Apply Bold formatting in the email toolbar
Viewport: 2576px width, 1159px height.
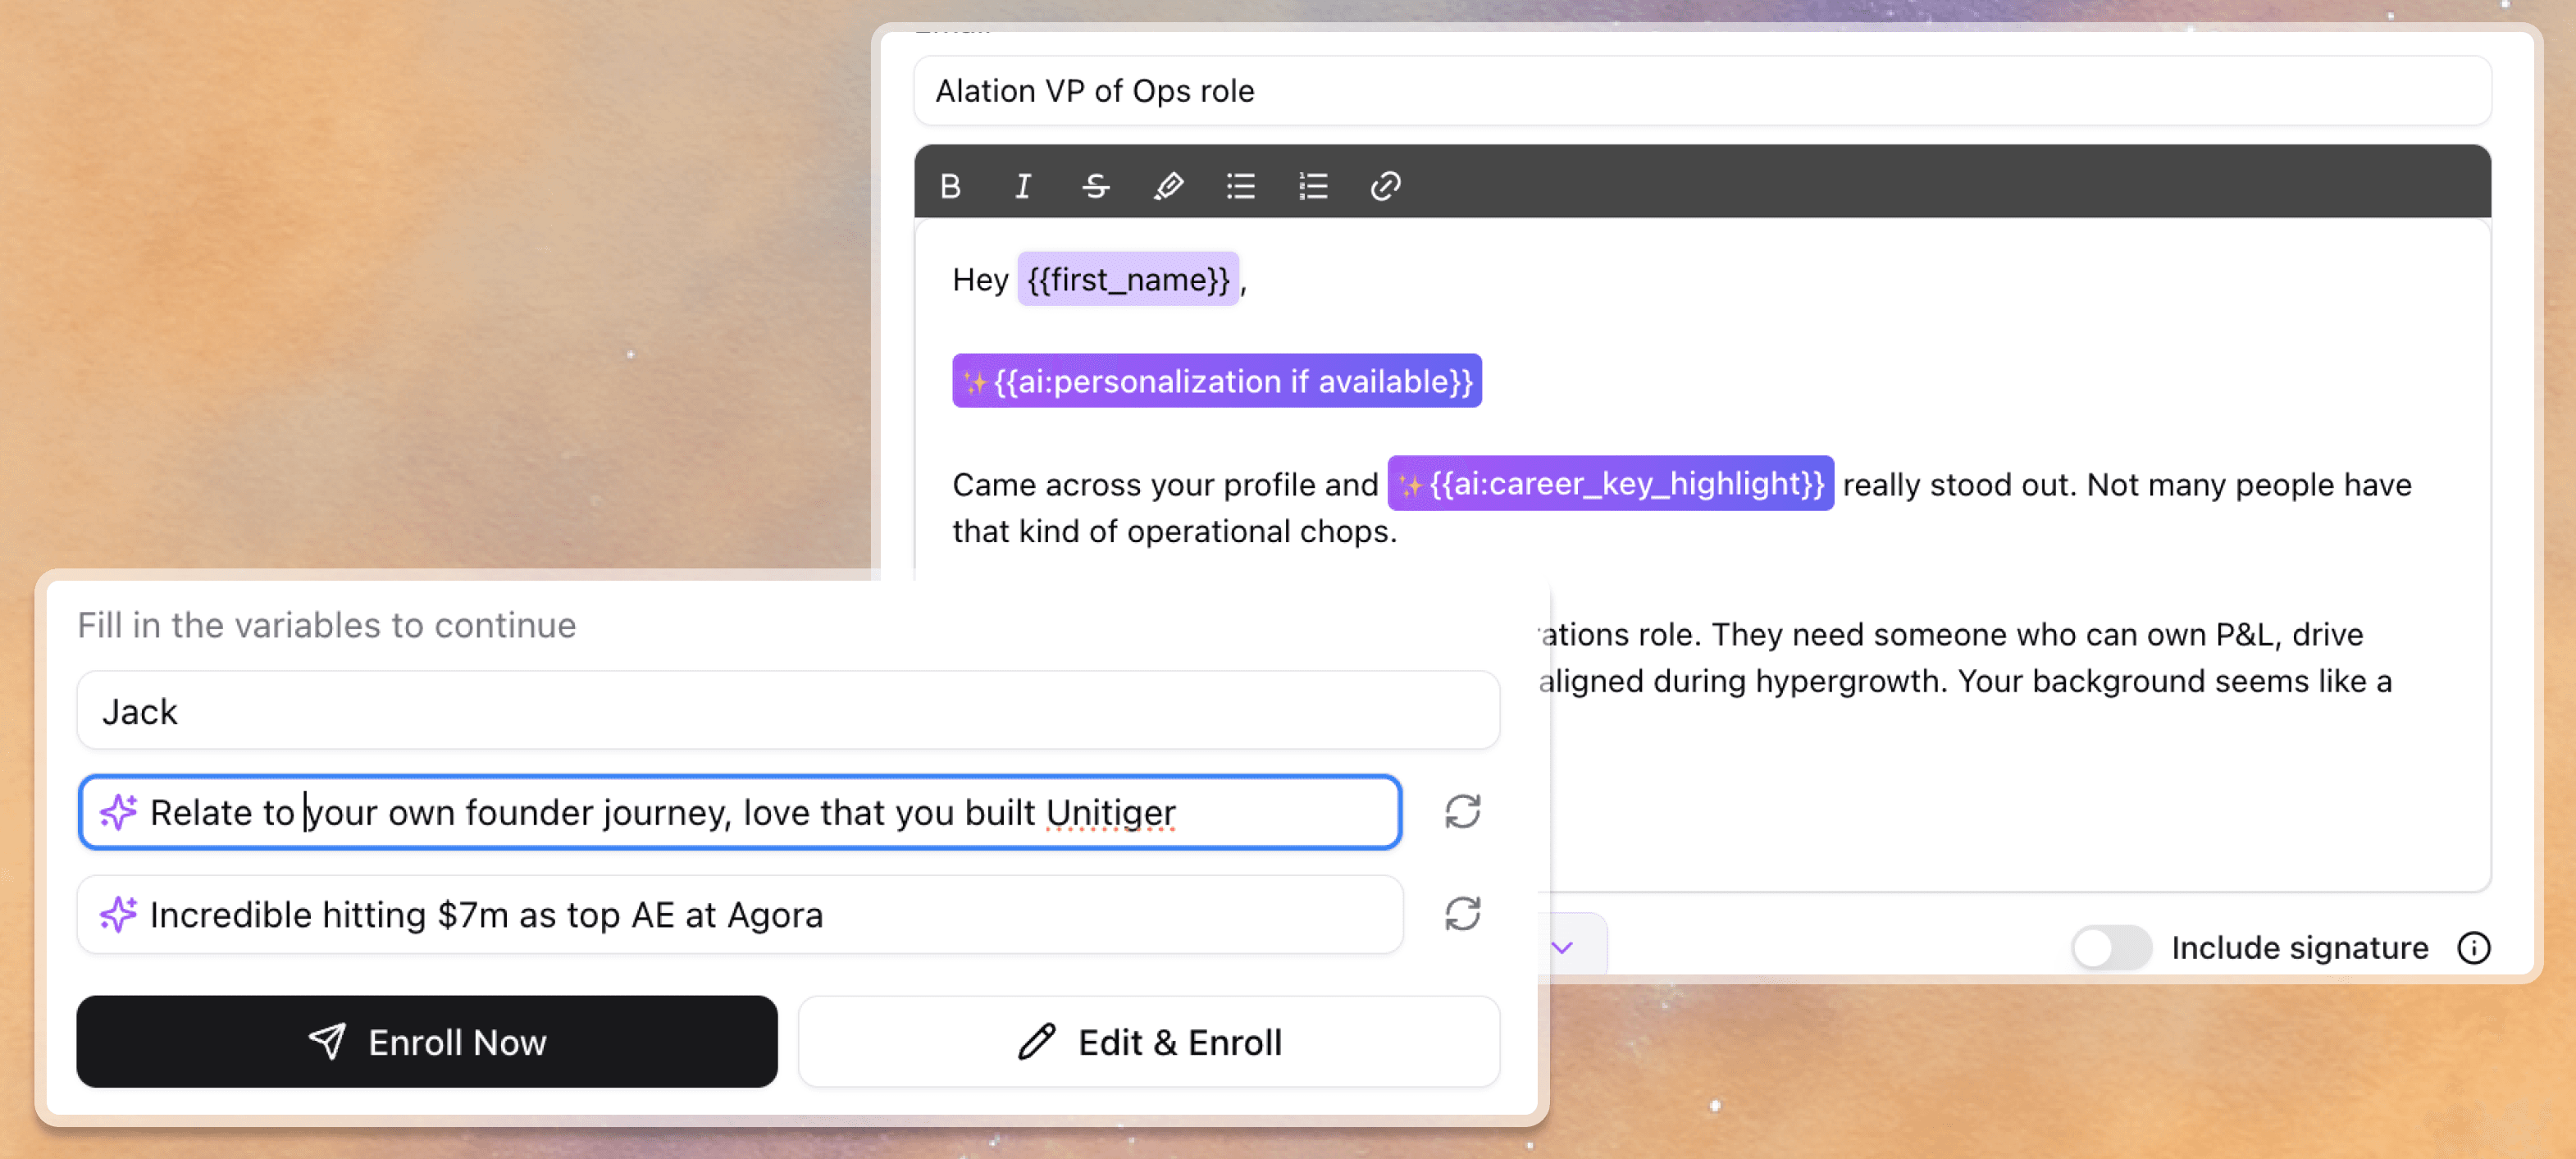[950, 186]
